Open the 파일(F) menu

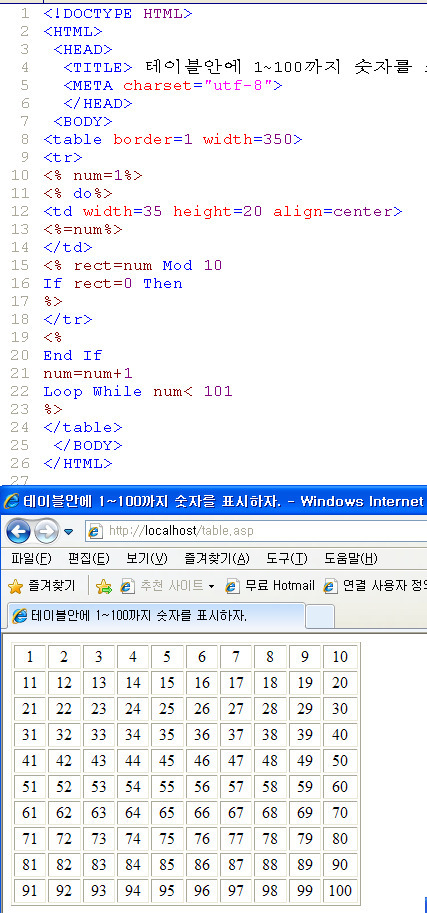[31, 560]
